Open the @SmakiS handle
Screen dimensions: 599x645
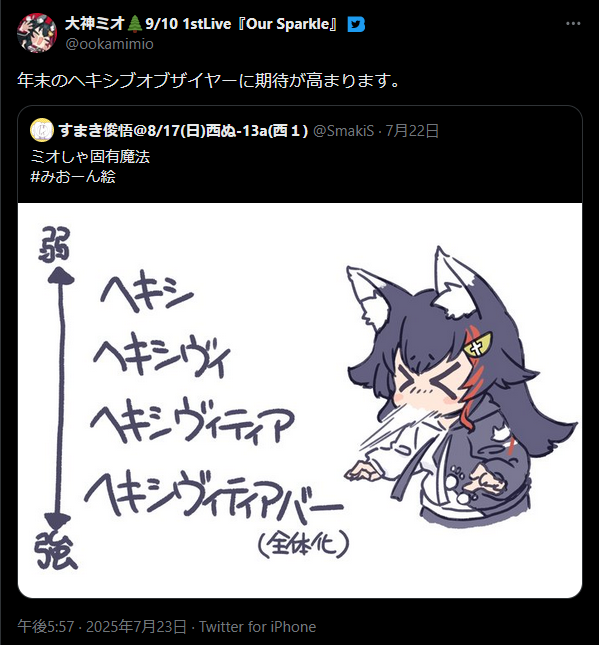tap(344, 131)
